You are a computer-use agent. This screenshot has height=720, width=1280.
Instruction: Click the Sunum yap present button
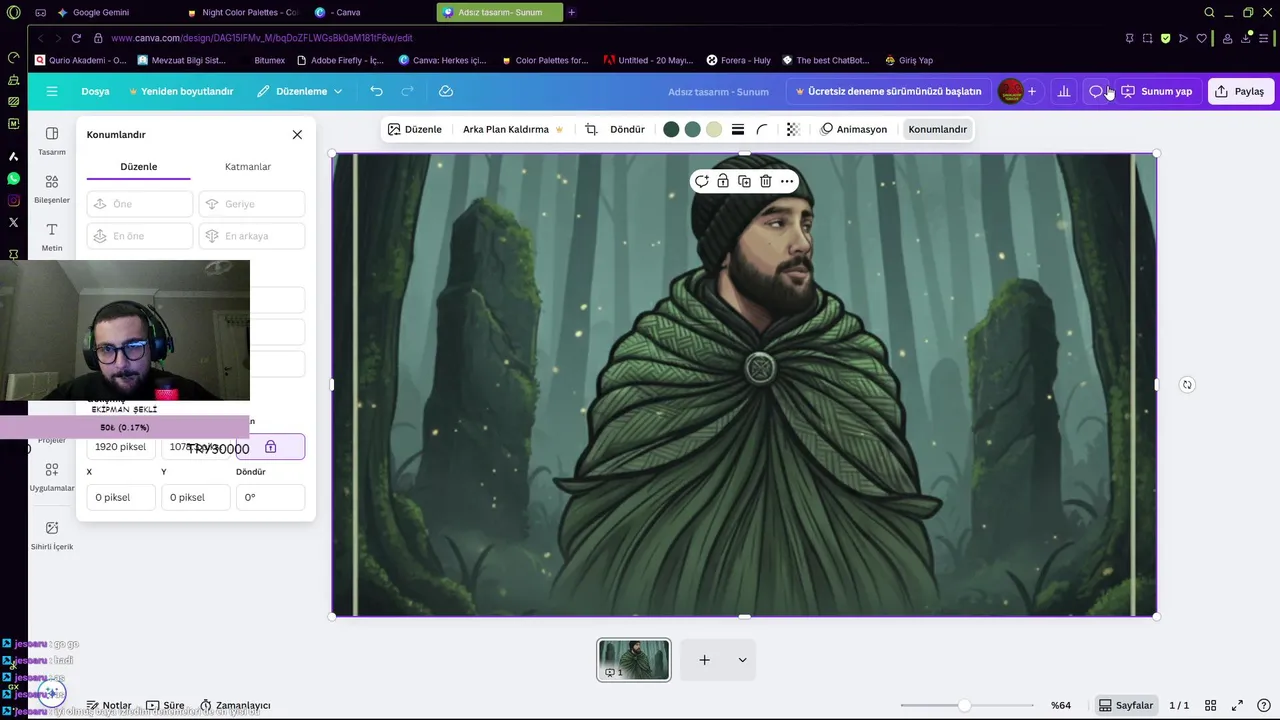[x=1157, y=91]
